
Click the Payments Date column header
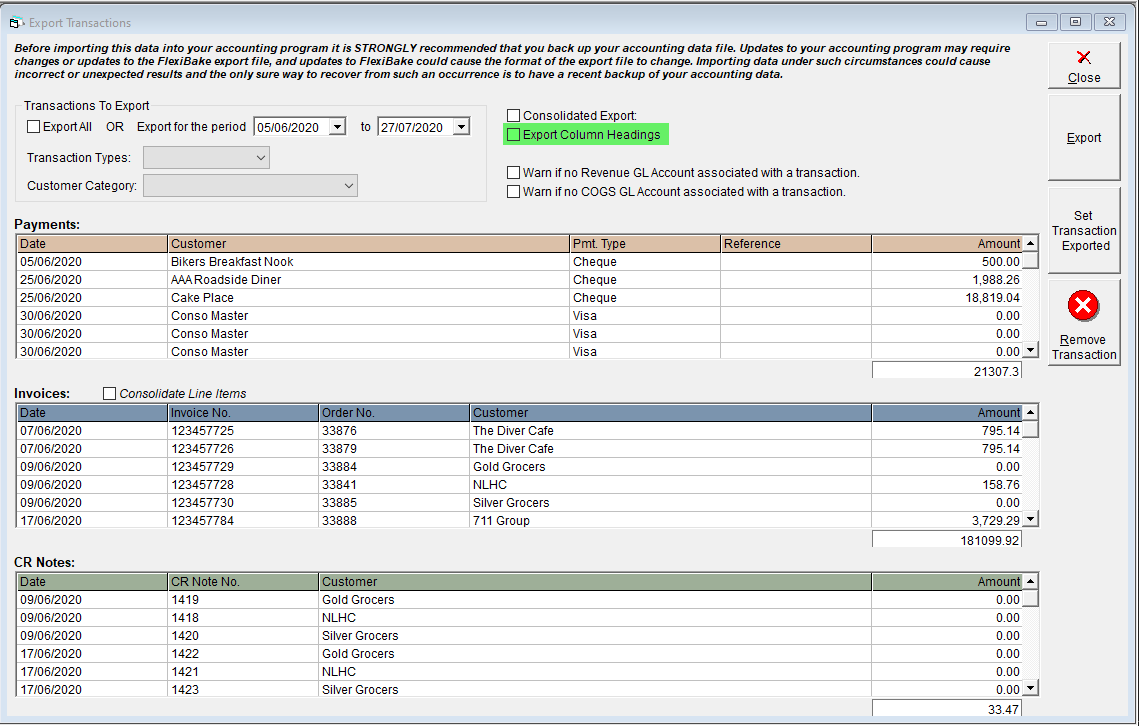tap(92, 243)
